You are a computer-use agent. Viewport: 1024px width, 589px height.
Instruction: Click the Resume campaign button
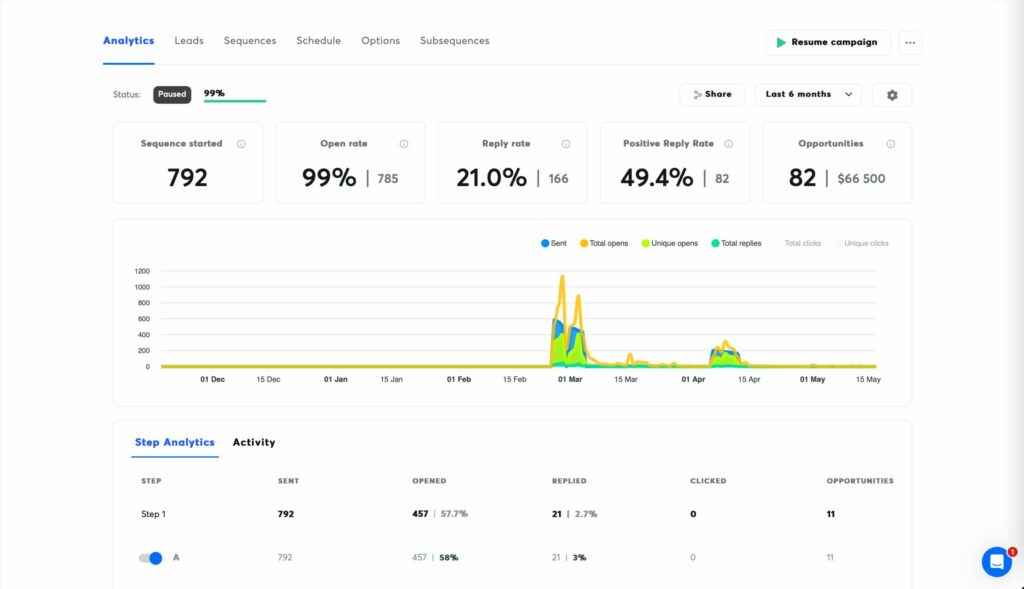pyautogui.click(x=828, y=42)
